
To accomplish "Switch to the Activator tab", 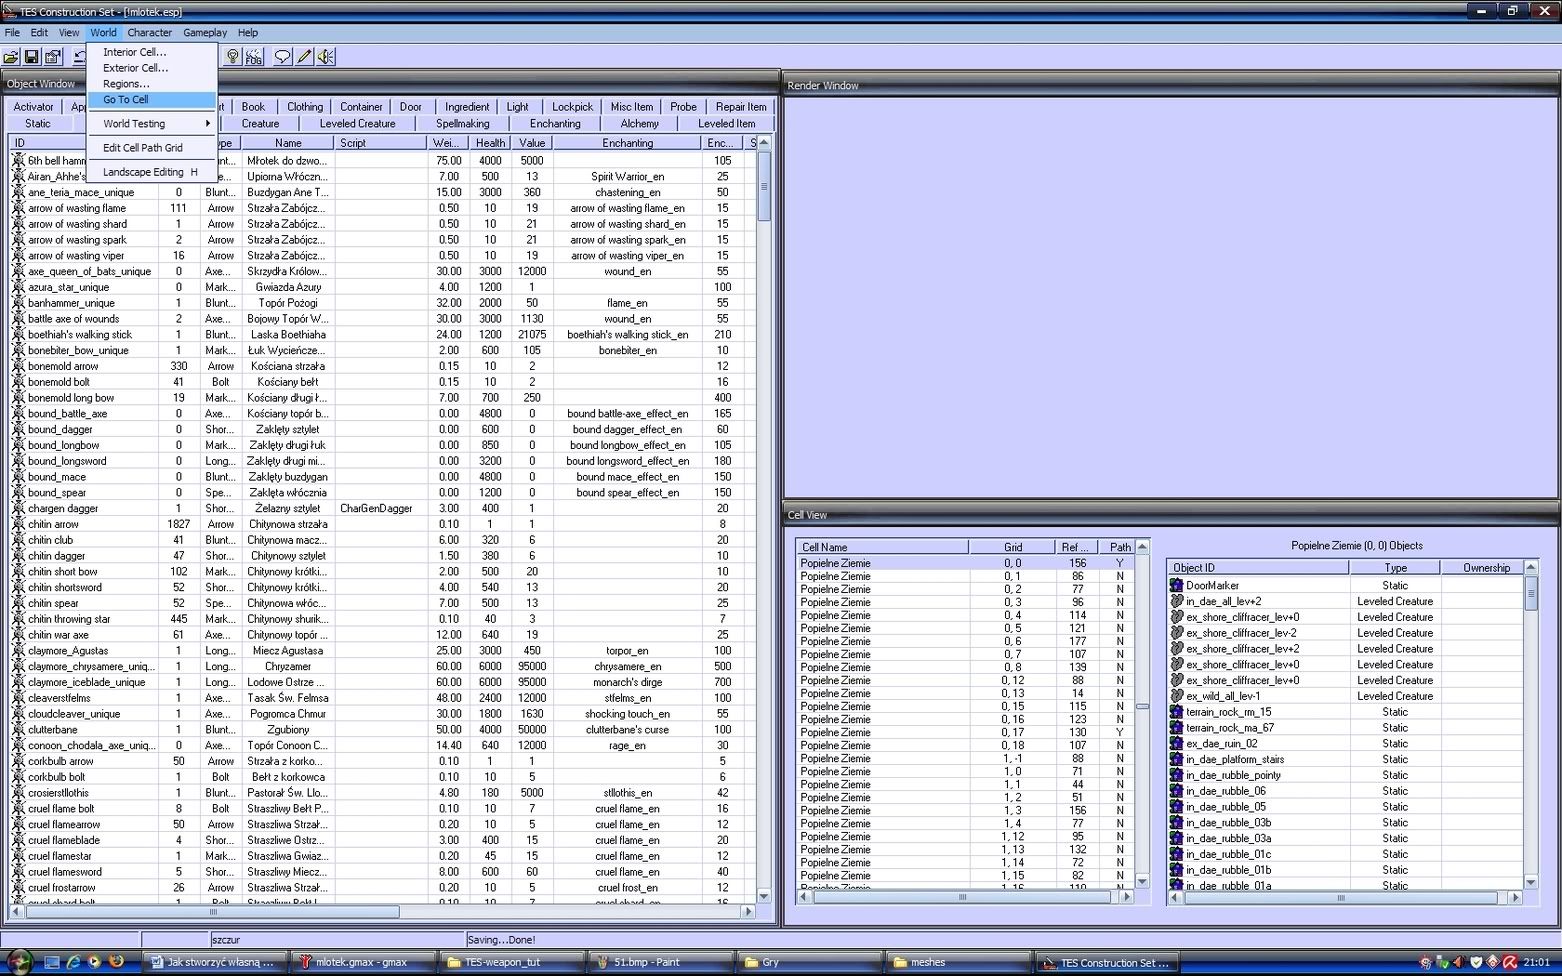I will click(34, 107).
